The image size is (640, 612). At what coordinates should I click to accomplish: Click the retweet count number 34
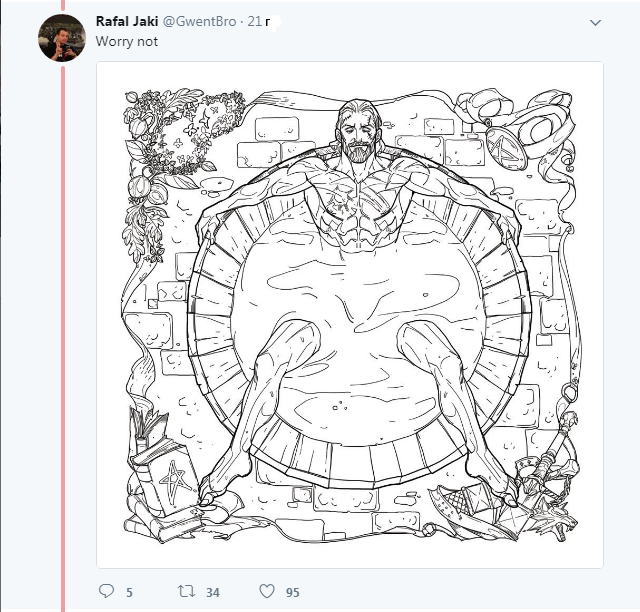(x=213, y=593)
